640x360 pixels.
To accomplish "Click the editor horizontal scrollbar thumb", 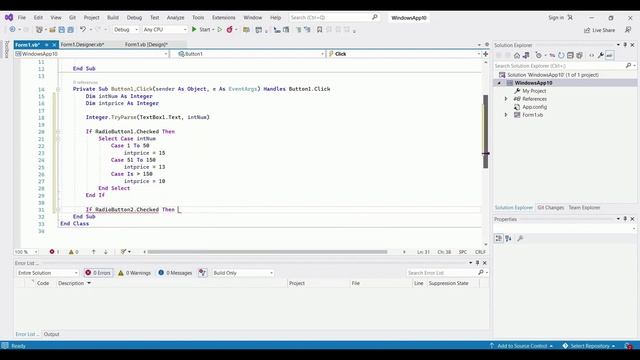I will (x=267, y=252).
